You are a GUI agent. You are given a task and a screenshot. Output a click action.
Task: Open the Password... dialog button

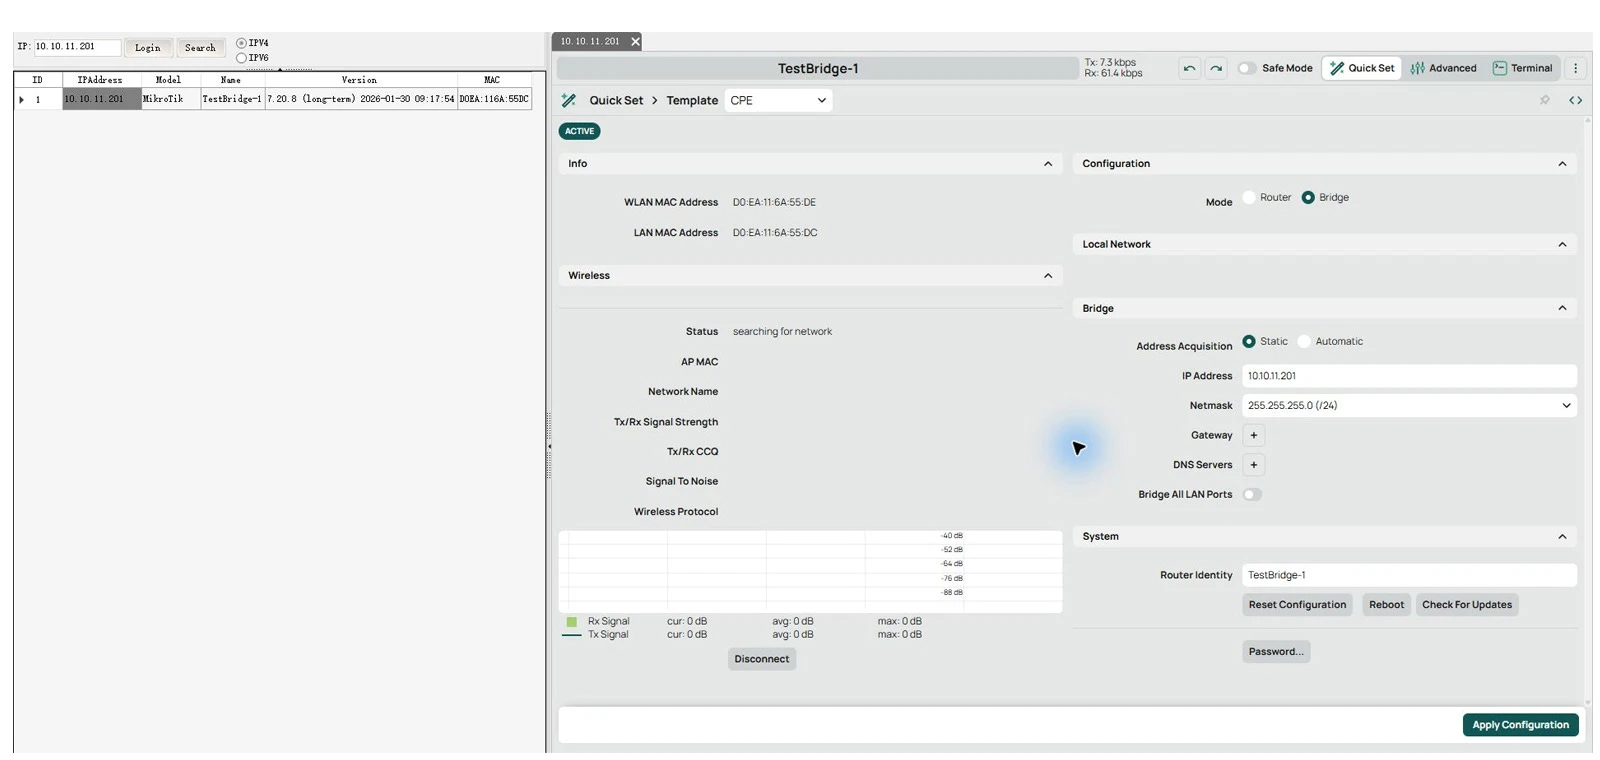coord(1276,652)
